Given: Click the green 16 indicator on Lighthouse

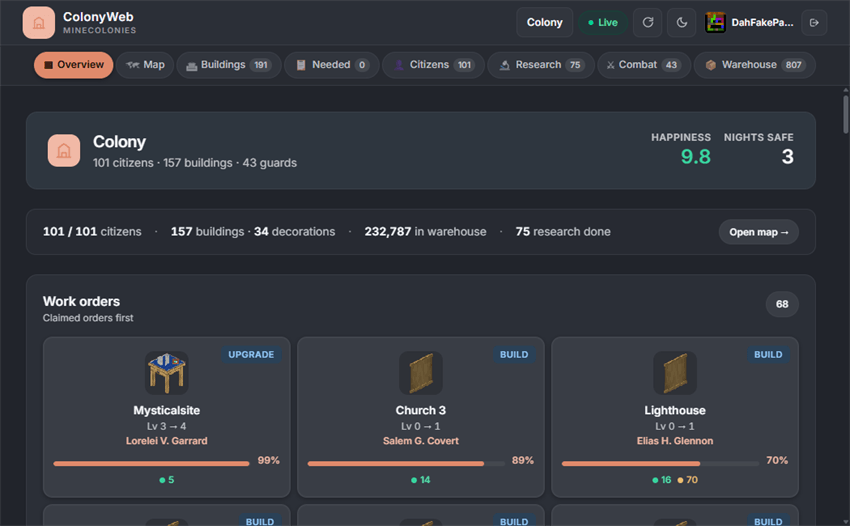Looking at the screenshot, I should click(661, 480).
